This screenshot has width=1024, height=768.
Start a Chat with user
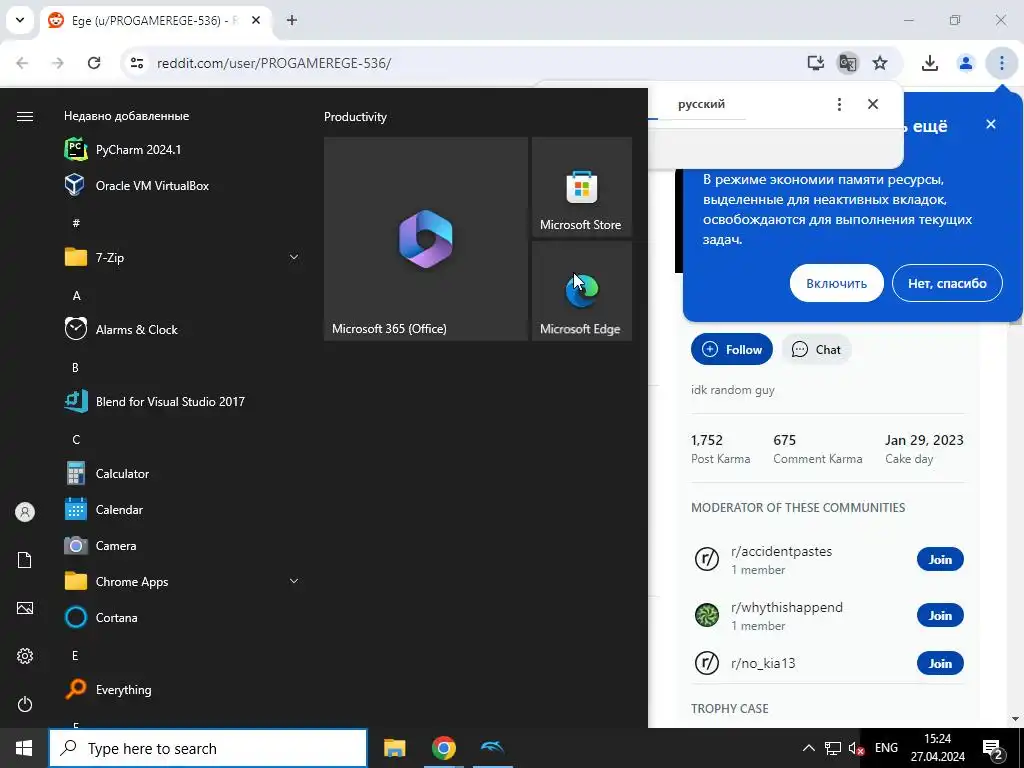[x=816, y=349]
